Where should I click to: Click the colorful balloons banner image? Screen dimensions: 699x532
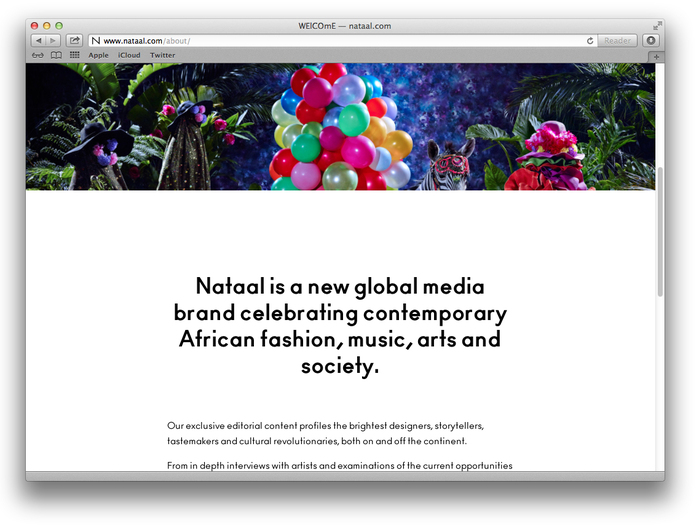point(341,128)
